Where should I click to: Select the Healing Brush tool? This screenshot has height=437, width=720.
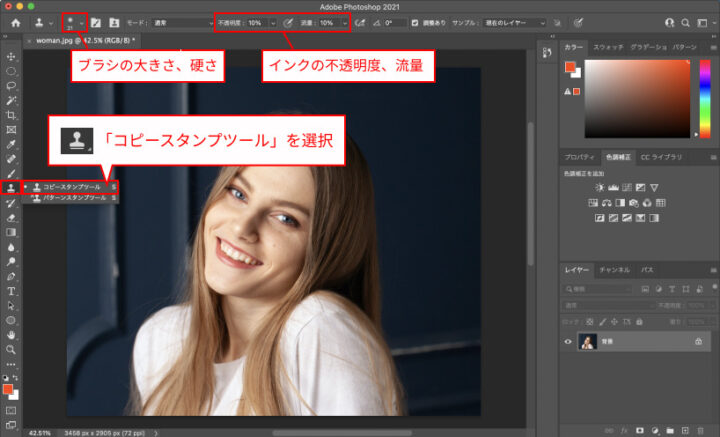[11, 159]
